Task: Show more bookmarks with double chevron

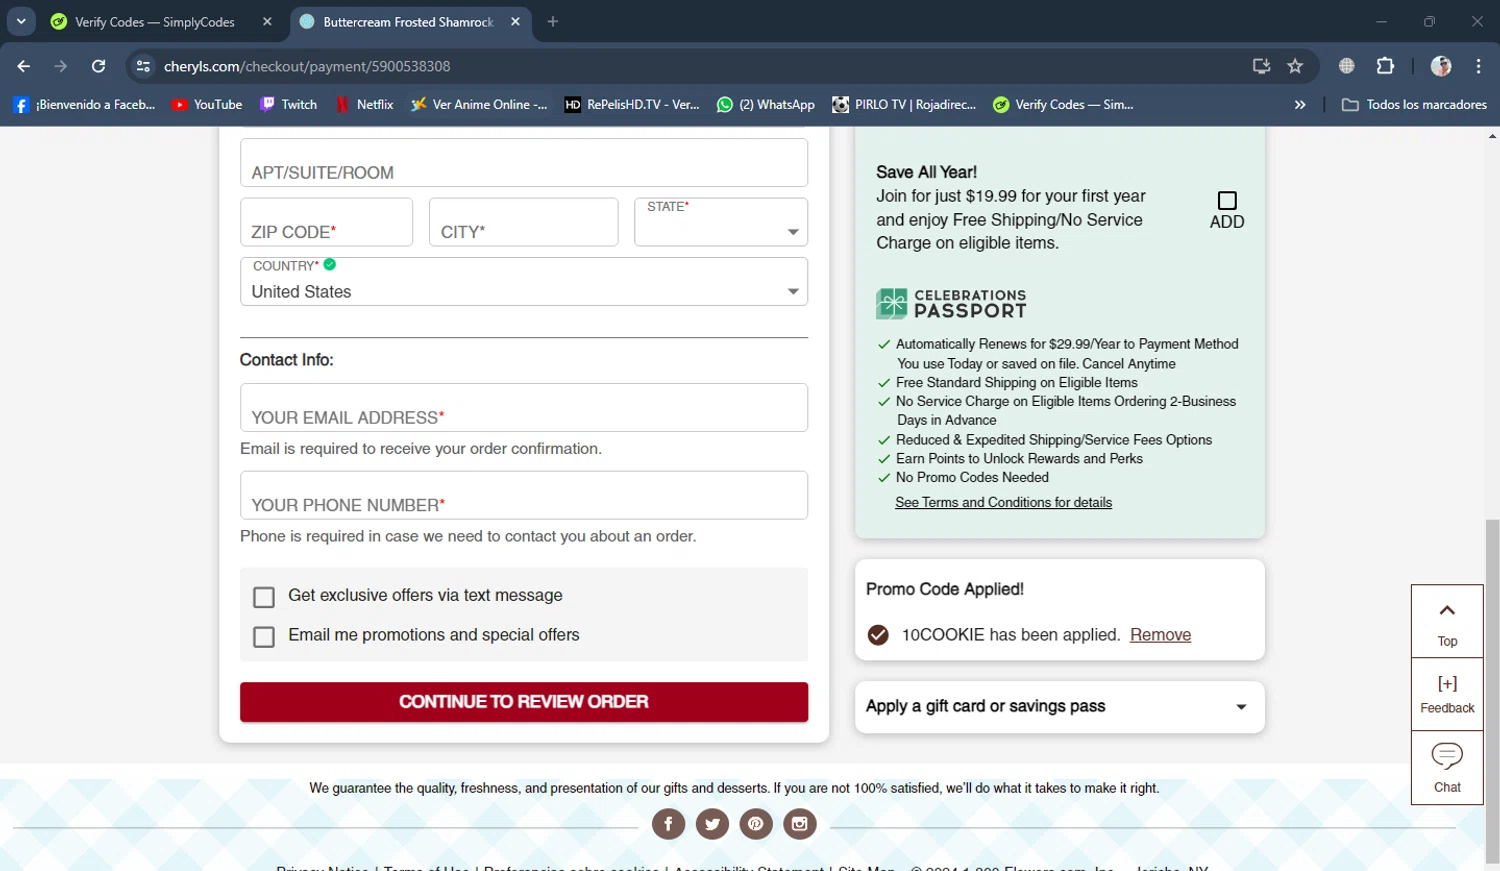Action: [x=1300, y=104]
